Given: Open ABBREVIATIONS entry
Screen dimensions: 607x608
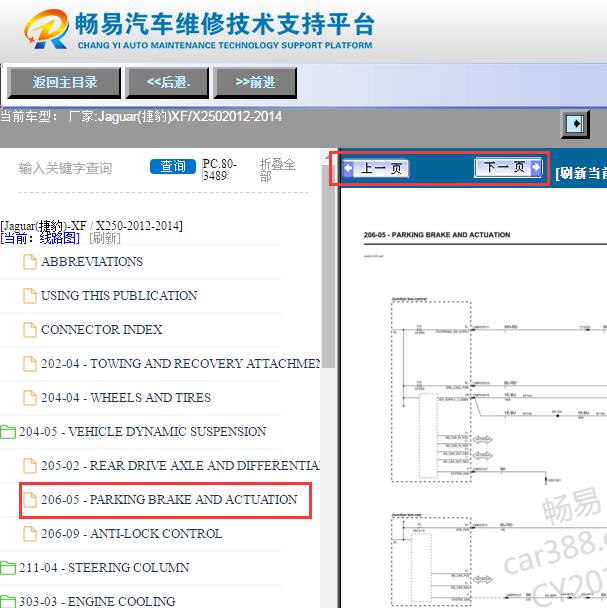Looking at the screenshot, I should 92,262.
